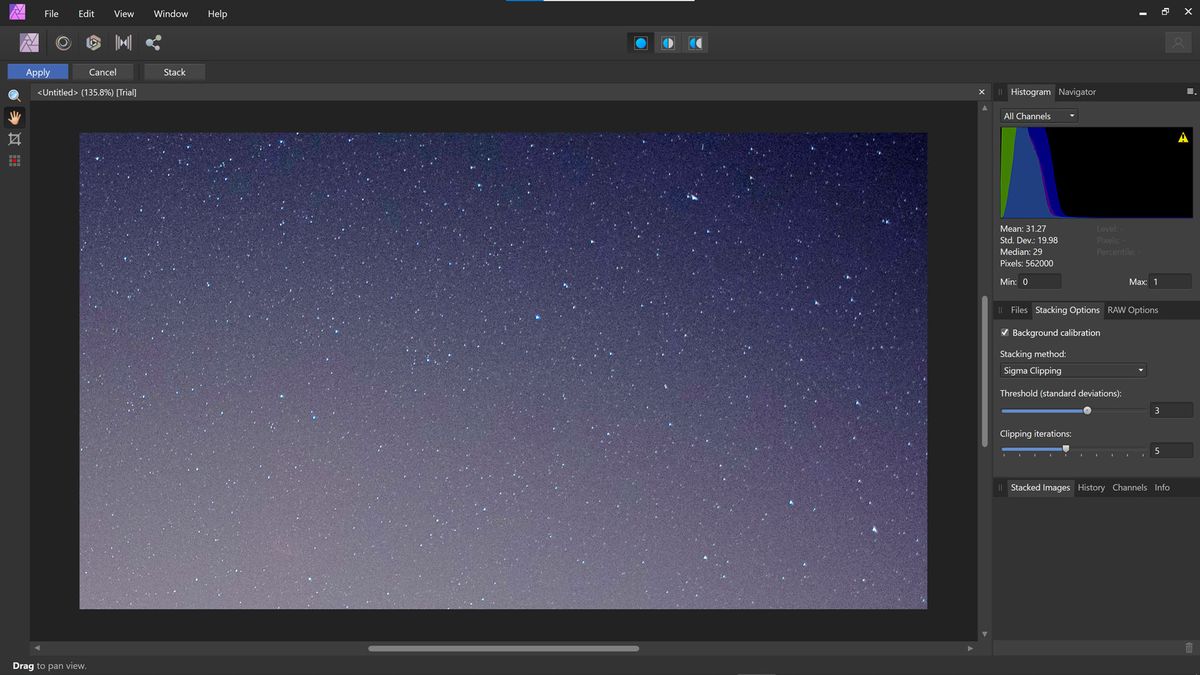1200x675 pixels.
Task: Open the View menu
Action: tap(123, 13)
